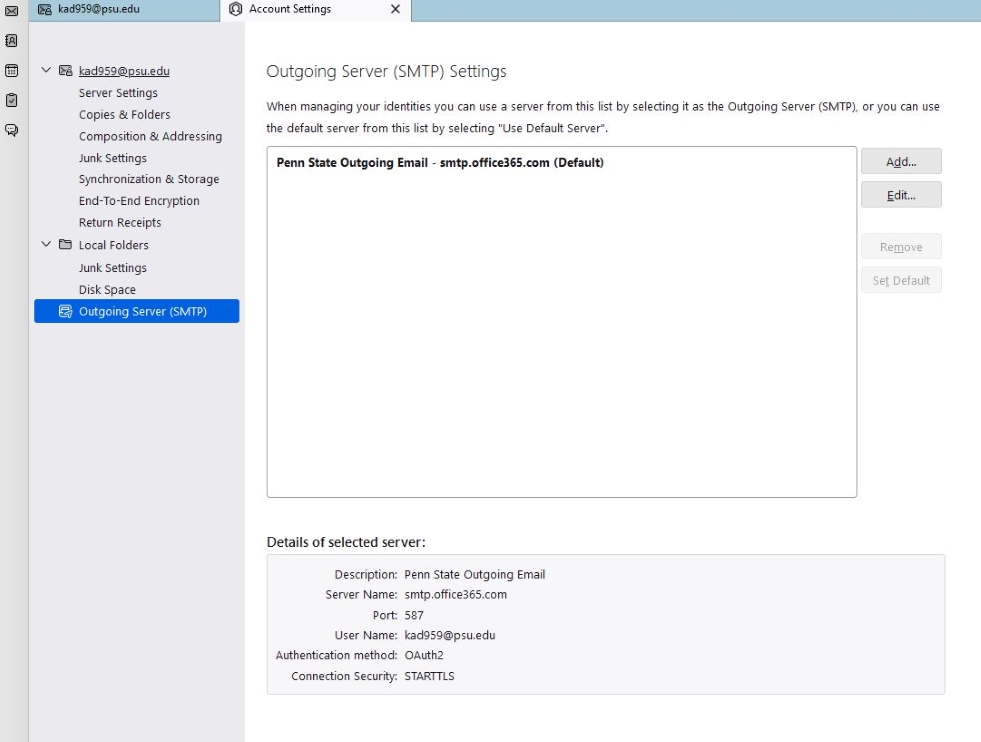Click server name value smtp.office365.com in details
Screen dimensions: 981x742
tap(455, 594)
